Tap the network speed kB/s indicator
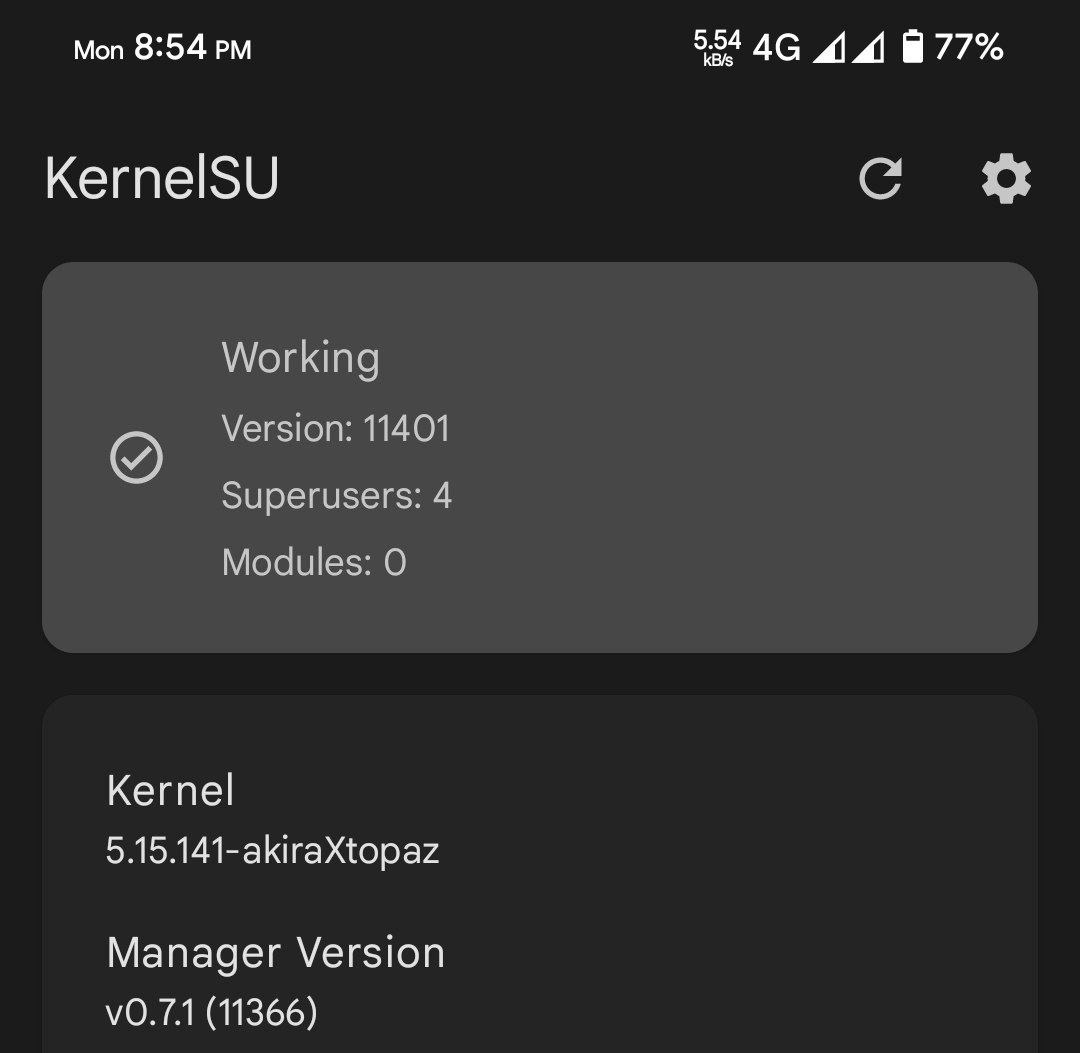The width and height of the screenshot is (1080, 1053). tap(717, 47)
